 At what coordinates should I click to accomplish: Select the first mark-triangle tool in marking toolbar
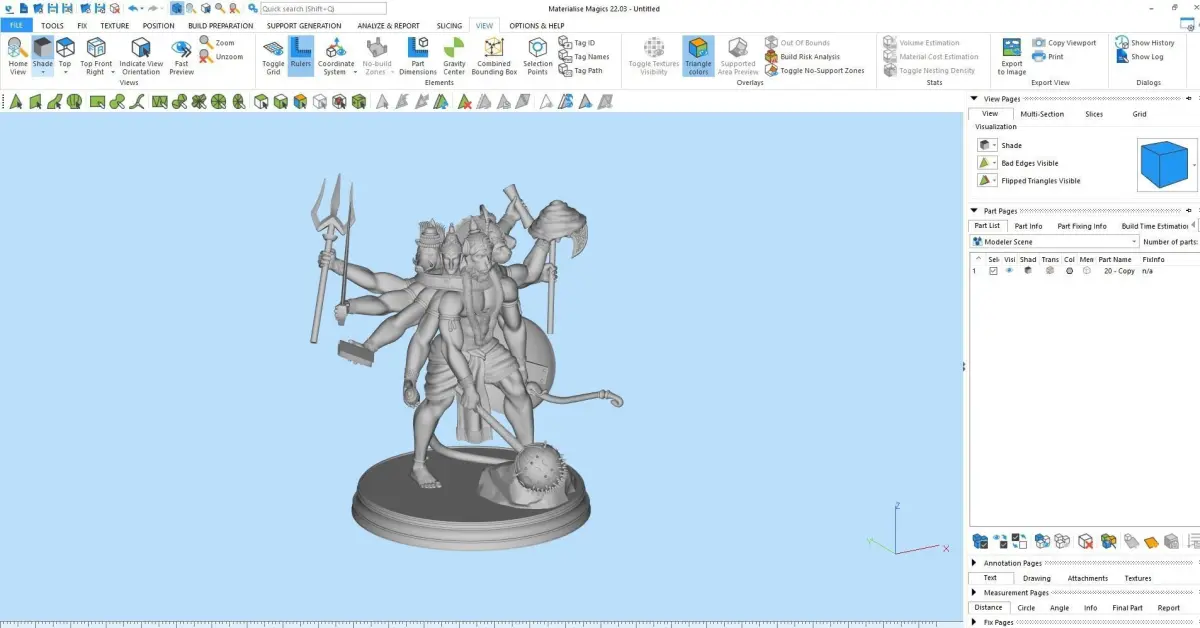click(x=16, y=101)
